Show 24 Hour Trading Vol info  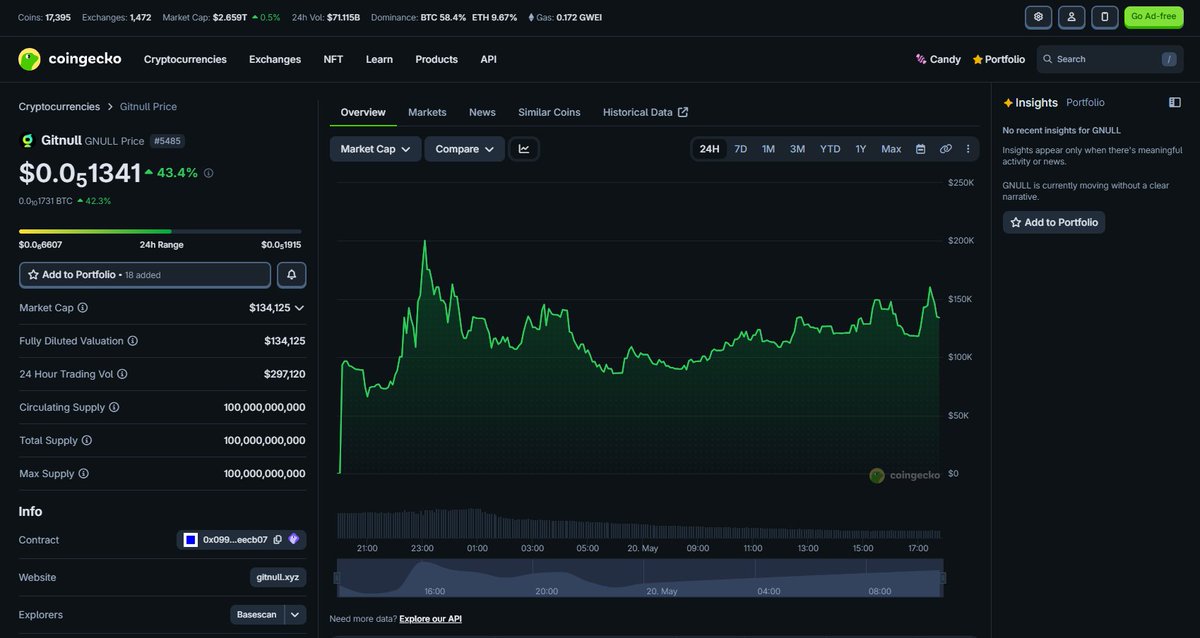tap(122, 374)
